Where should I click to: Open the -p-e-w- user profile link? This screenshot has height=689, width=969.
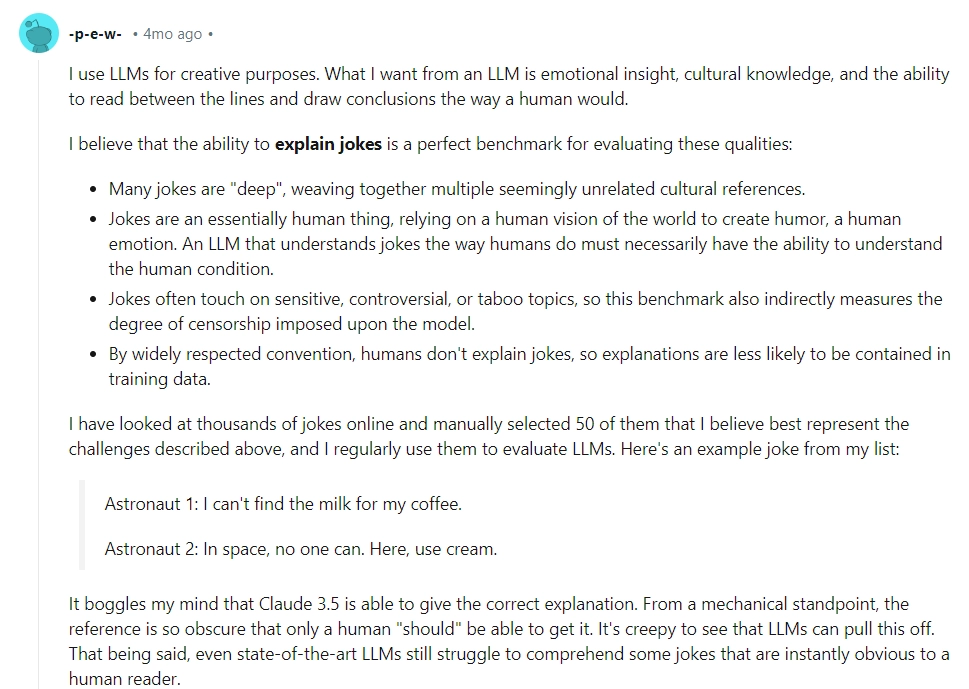95,34
